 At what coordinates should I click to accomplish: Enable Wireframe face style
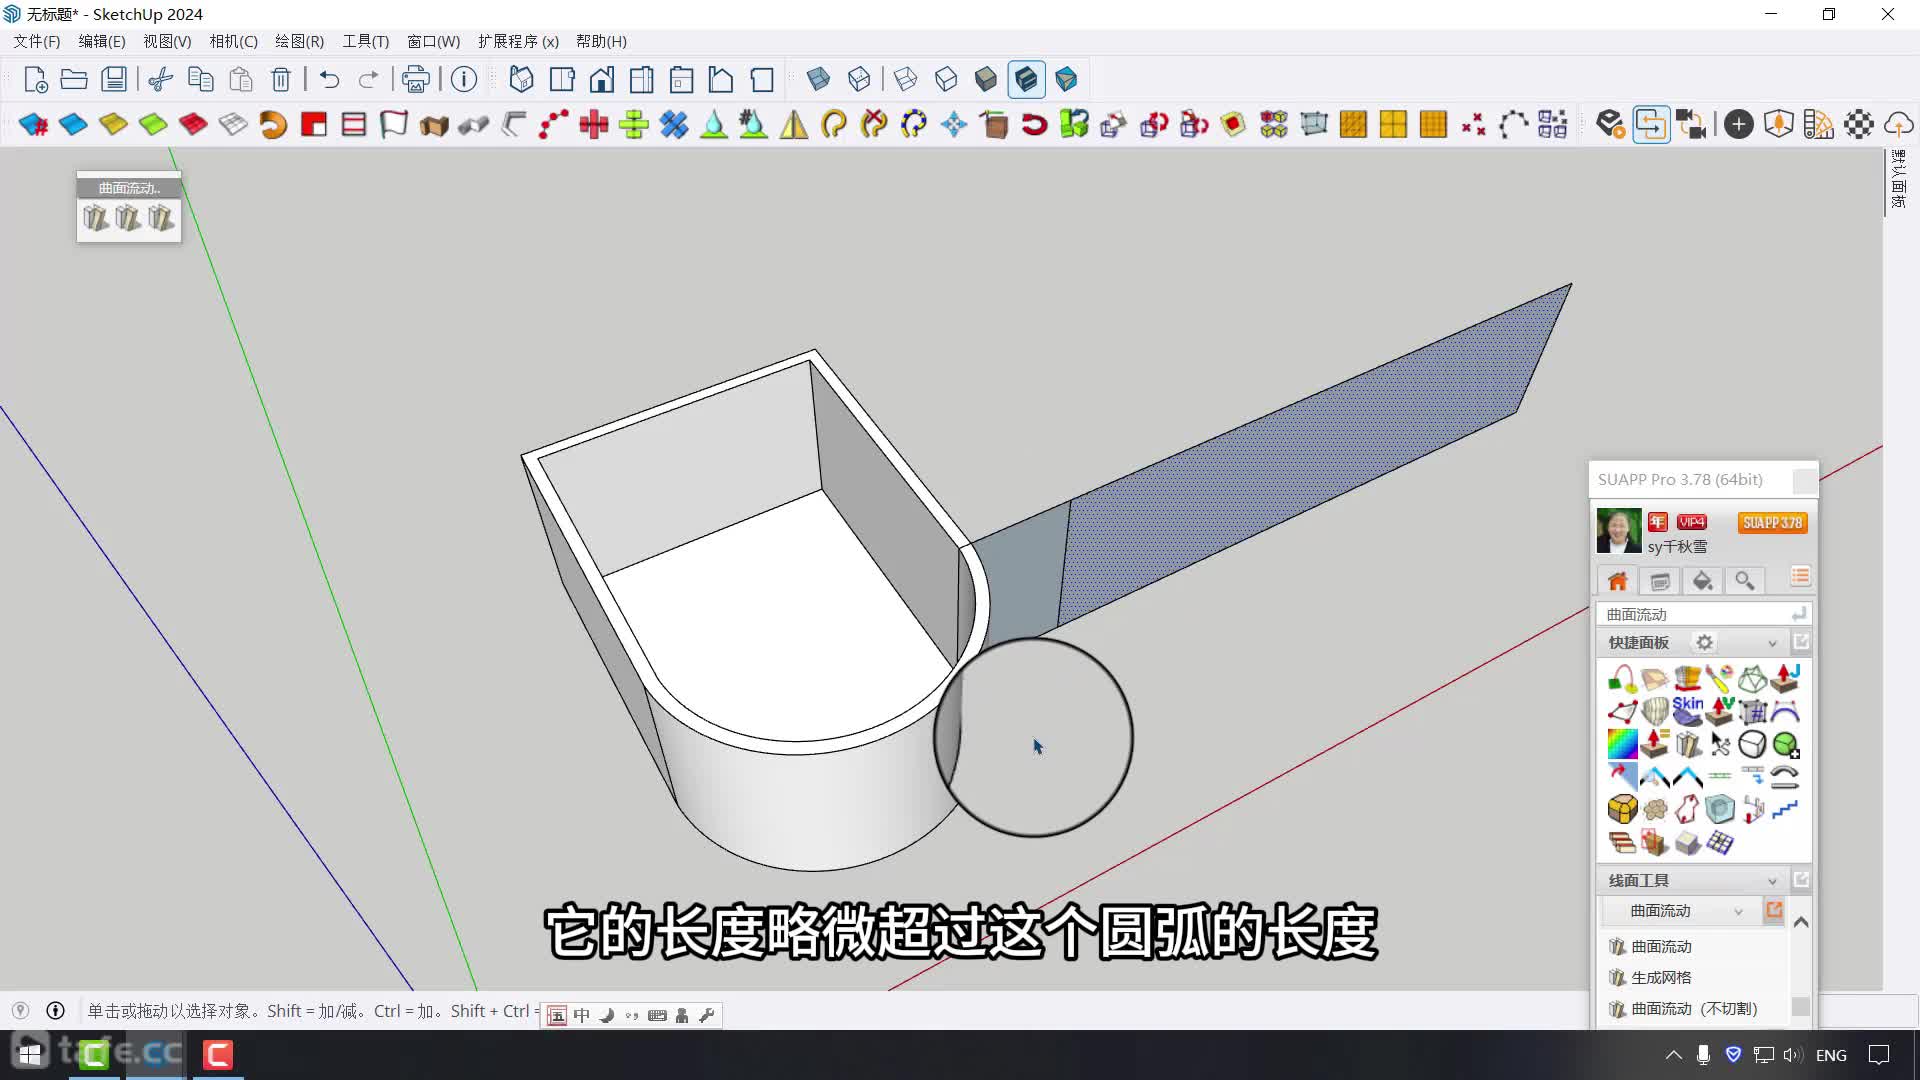pos(906,79)
